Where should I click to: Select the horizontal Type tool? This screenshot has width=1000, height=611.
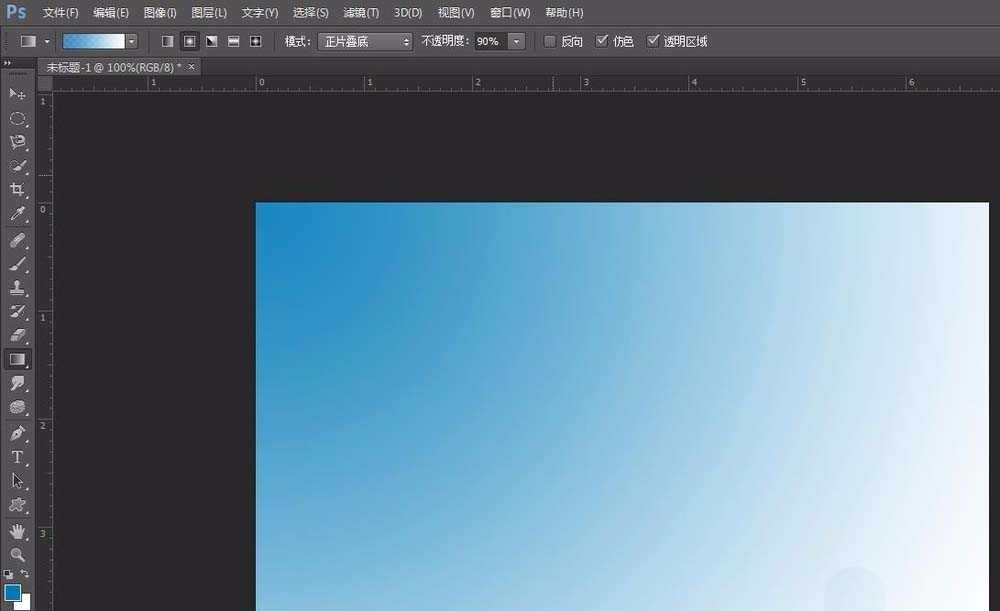[18, 456]
